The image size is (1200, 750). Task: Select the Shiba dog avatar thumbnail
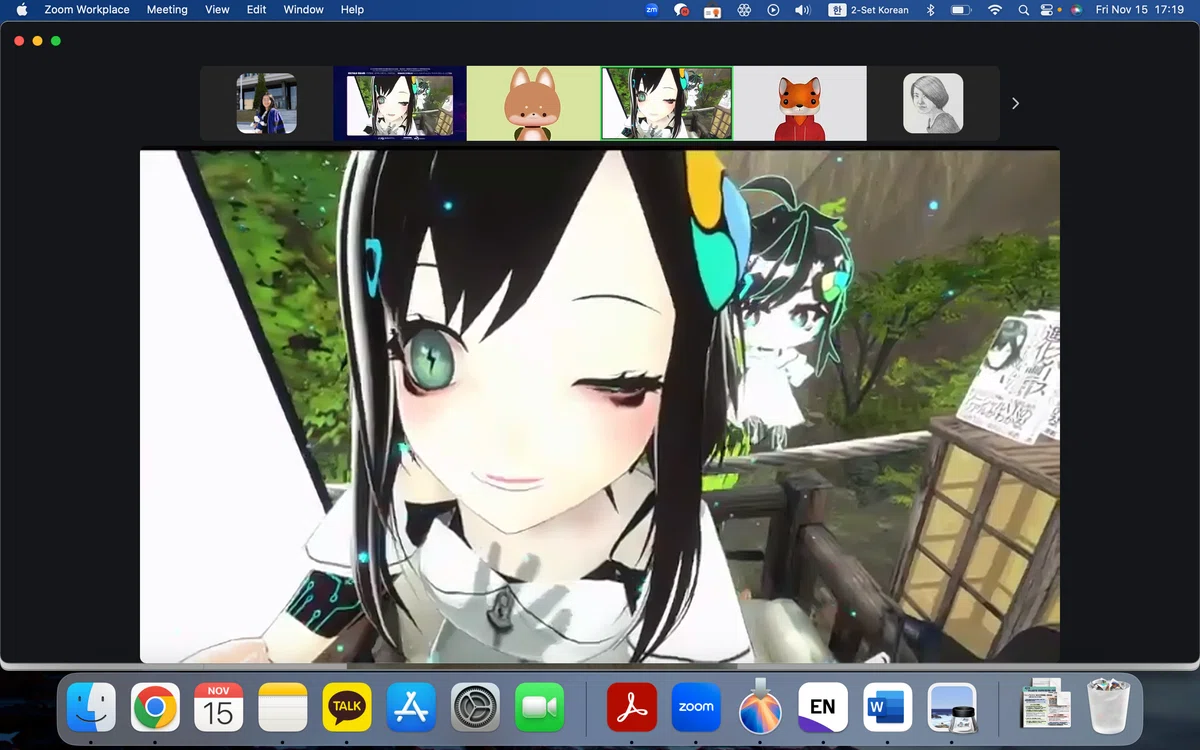click(x=533, y=103)
